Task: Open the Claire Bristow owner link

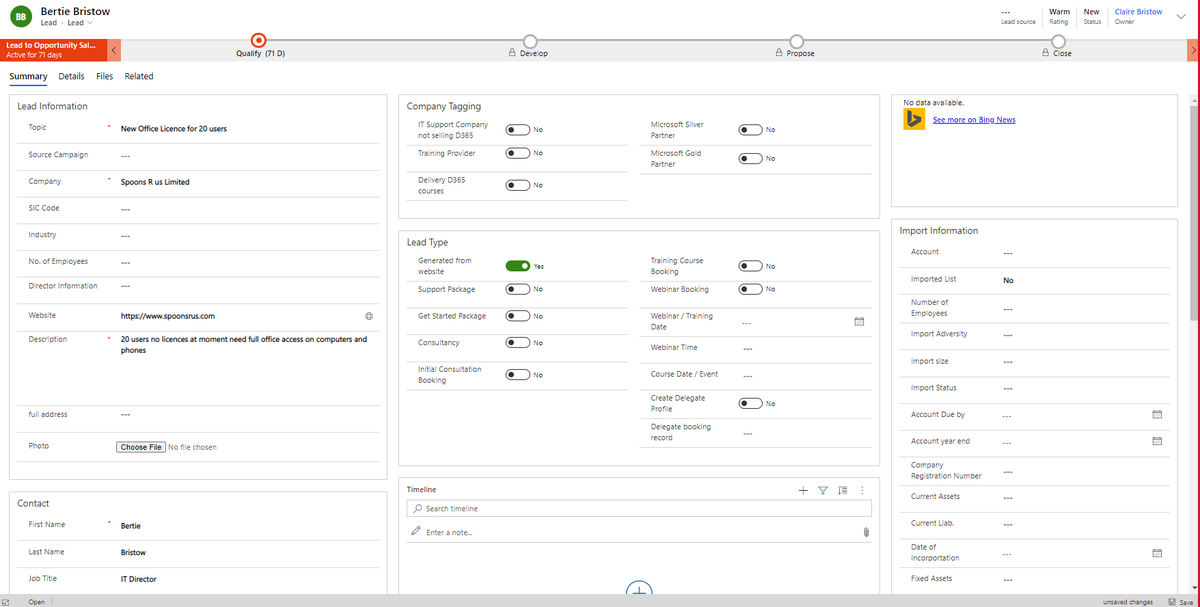Action: (1138, 12)
